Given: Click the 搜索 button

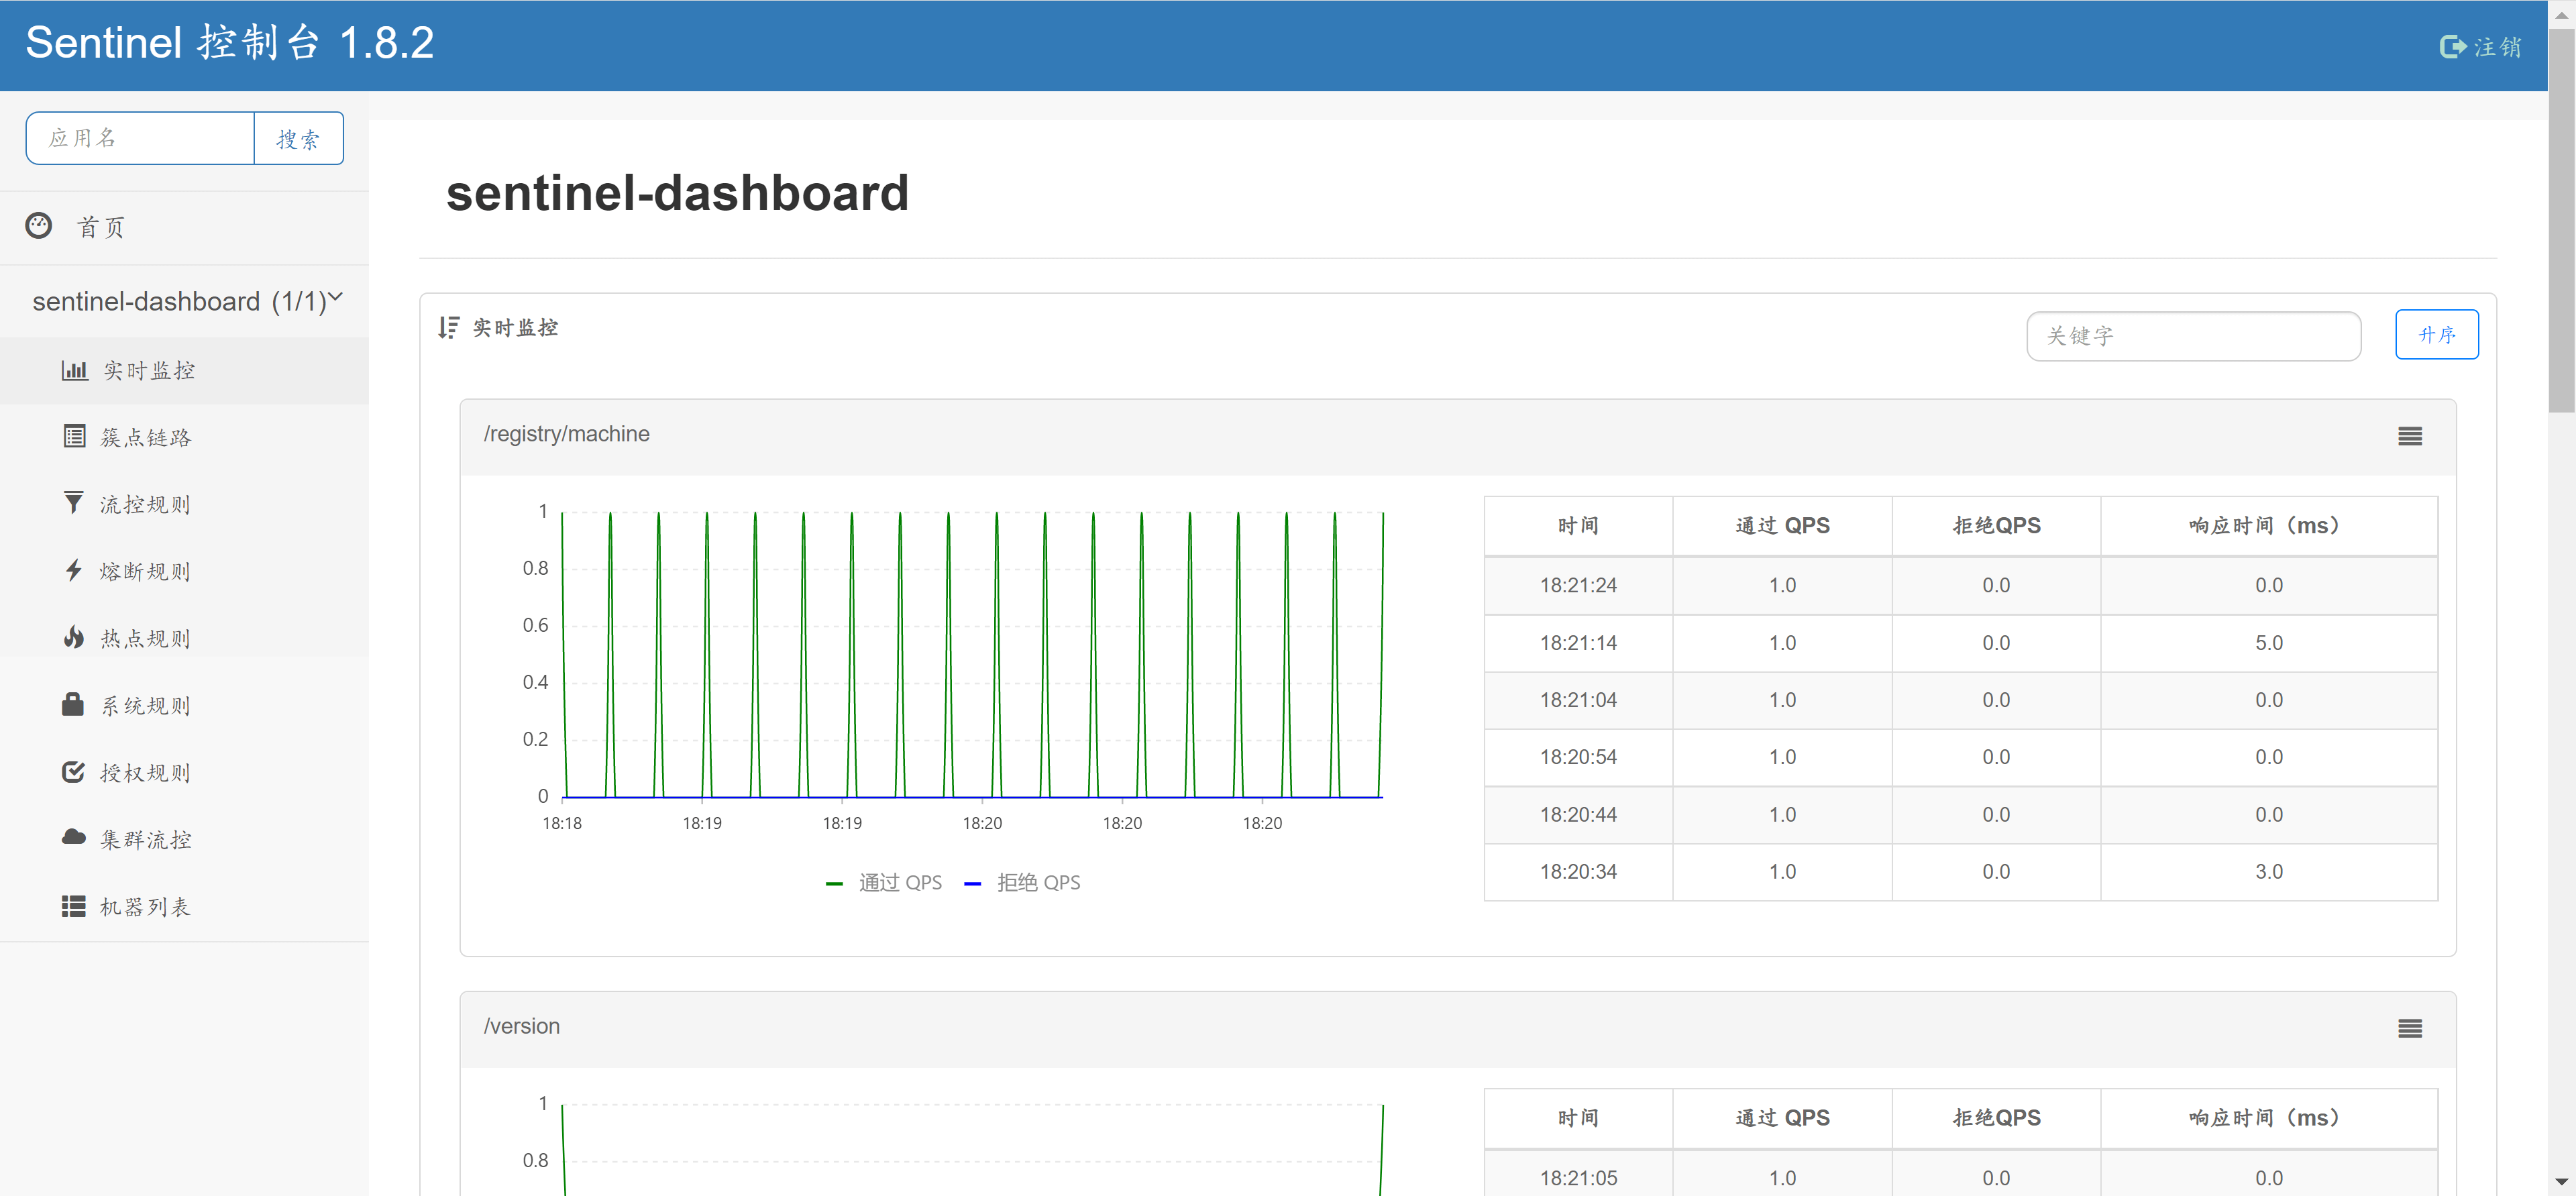Looking at the screenshot, I should tap(298, 138).
